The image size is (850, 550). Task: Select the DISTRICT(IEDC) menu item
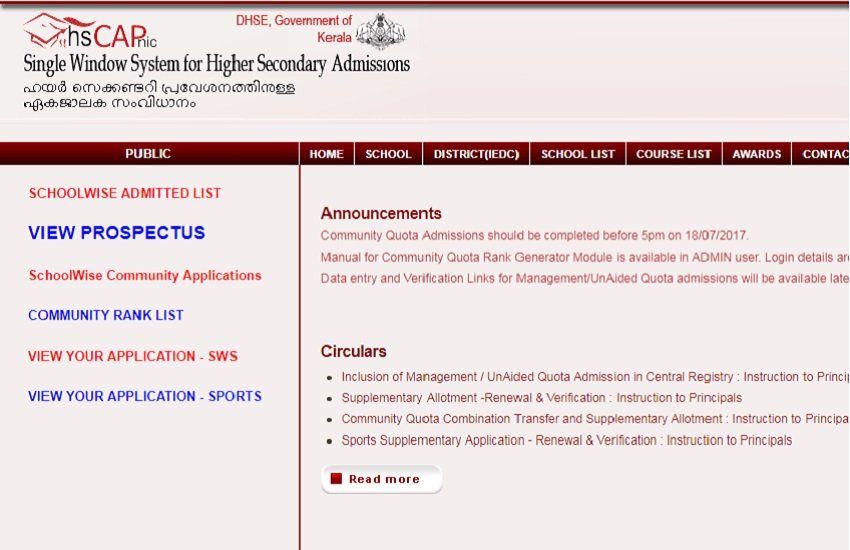point(476,154)
